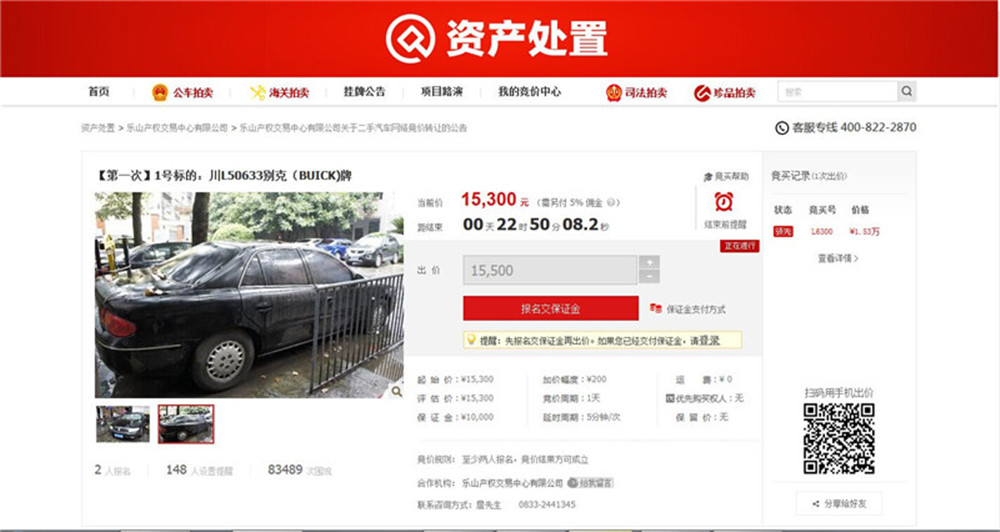Click the 分享给好友 share button
Viewport: 1000px width, 532px height.
point(839,503)
